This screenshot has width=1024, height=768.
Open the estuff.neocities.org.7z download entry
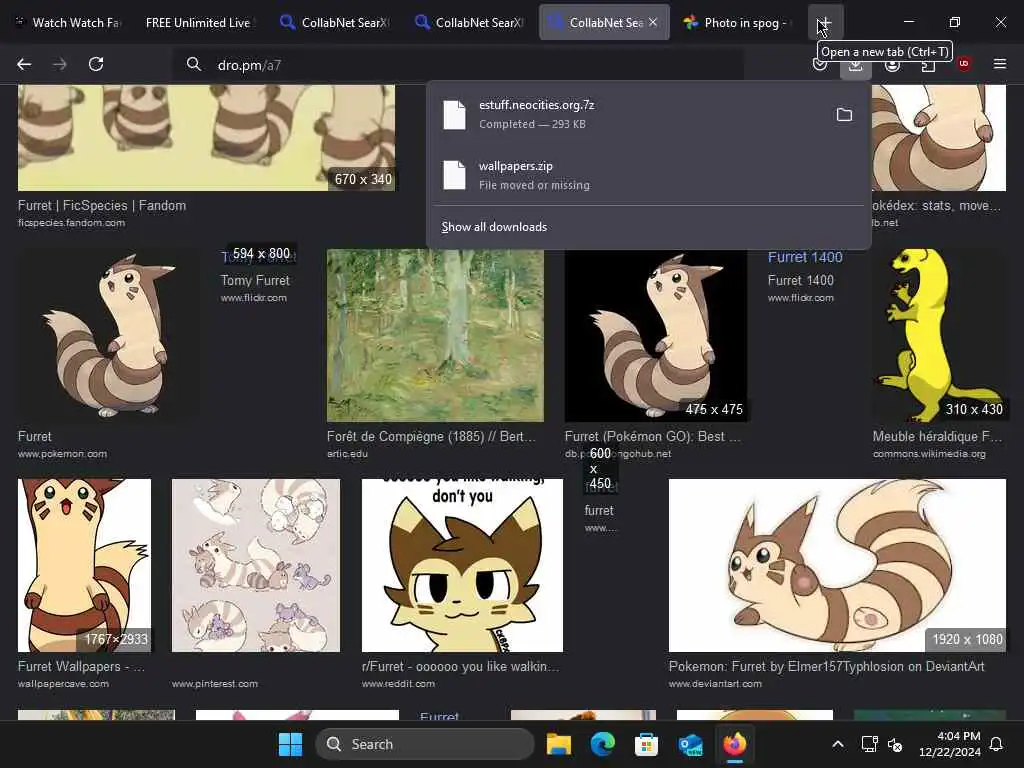(627, 114)
